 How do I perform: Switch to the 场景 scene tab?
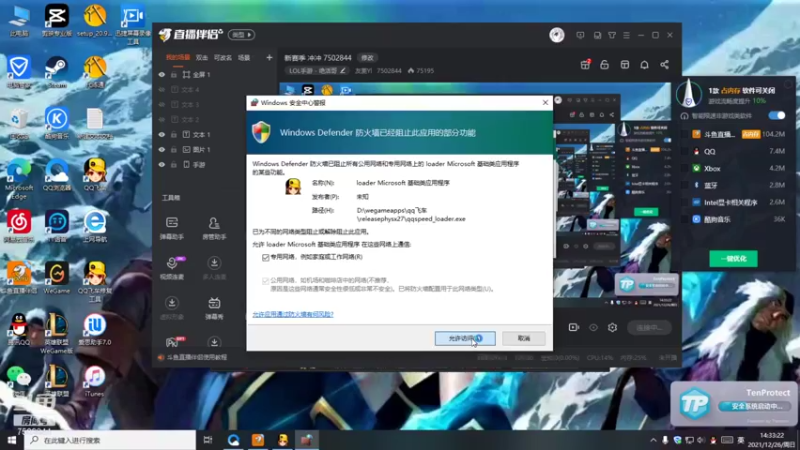coord(244,58)
